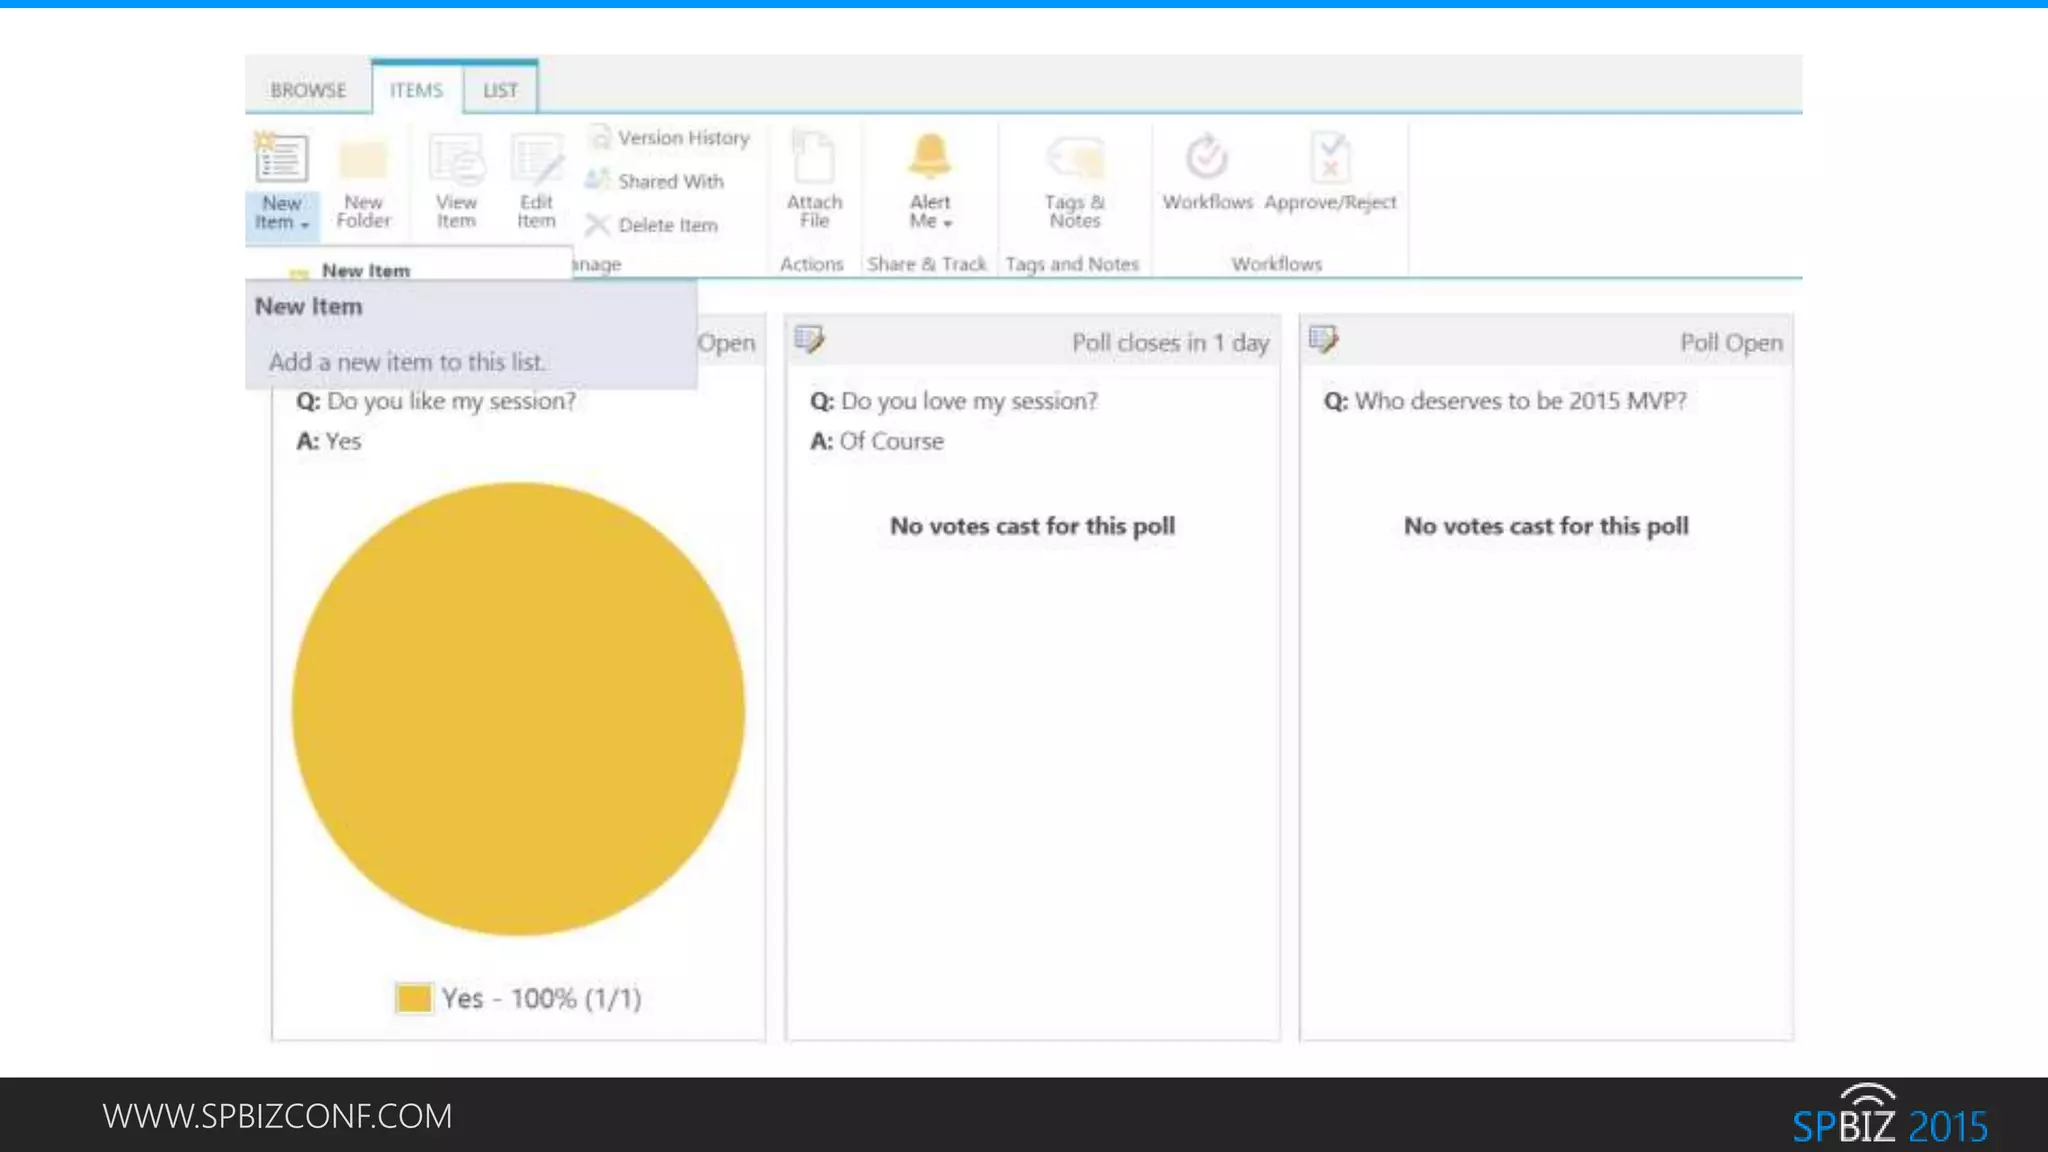Switch to the BROWSE tab

pos(308,90)
